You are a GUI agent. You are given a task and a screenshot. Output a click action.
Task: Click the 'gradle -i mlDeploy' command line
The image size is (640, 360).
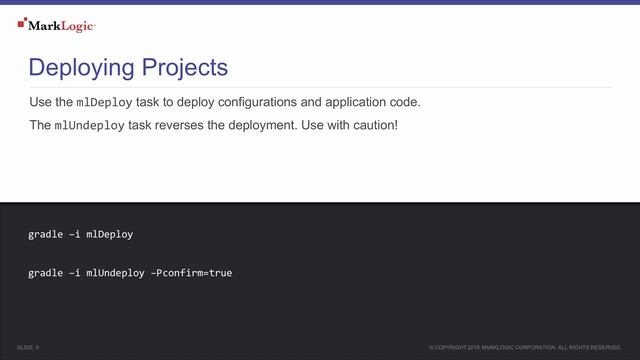click(x=80, y=235)
